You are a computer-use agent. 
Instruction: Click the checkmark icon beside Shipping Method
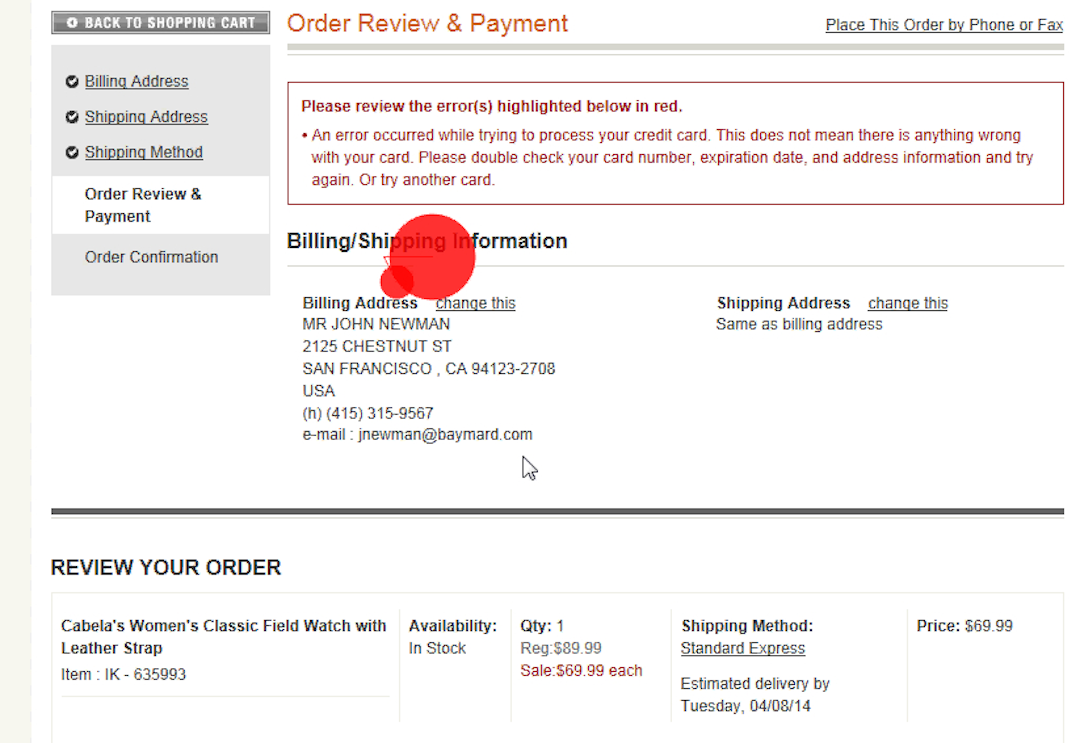[72, 151]
